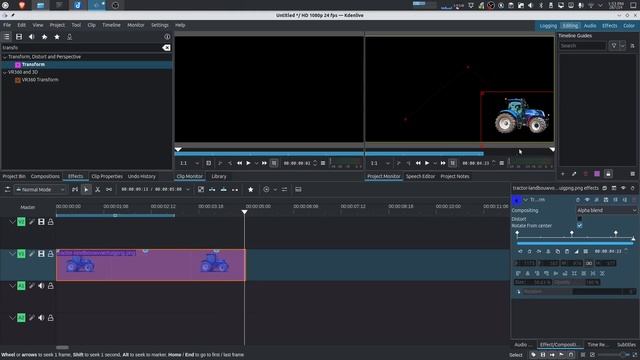Switch to the Color workspace layout
640x360 pixels.
click(x=629, y=26)
